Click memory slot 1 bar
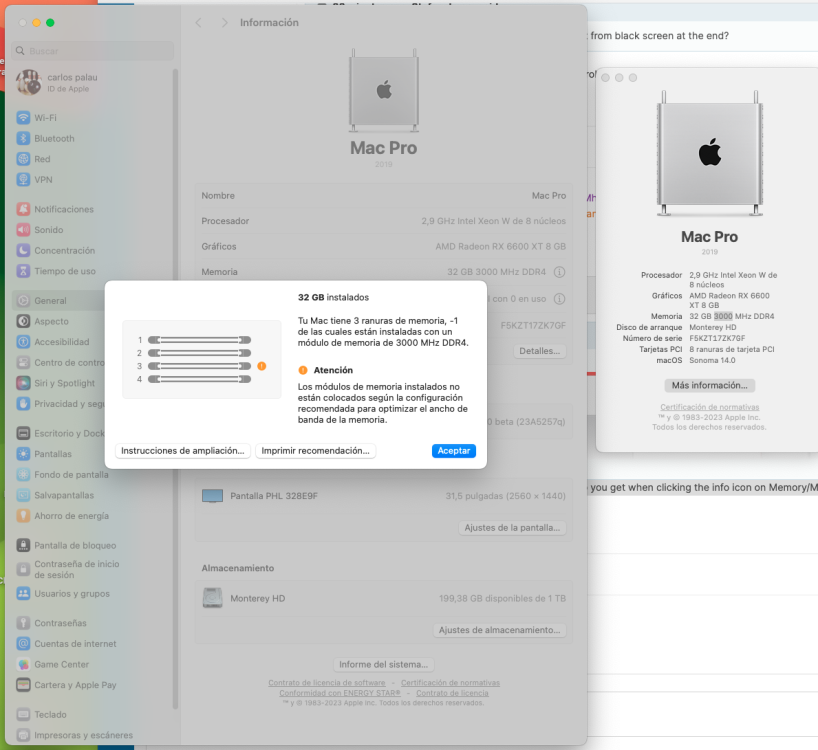Screen dimensions: 818x750 [x=199, y=340]
